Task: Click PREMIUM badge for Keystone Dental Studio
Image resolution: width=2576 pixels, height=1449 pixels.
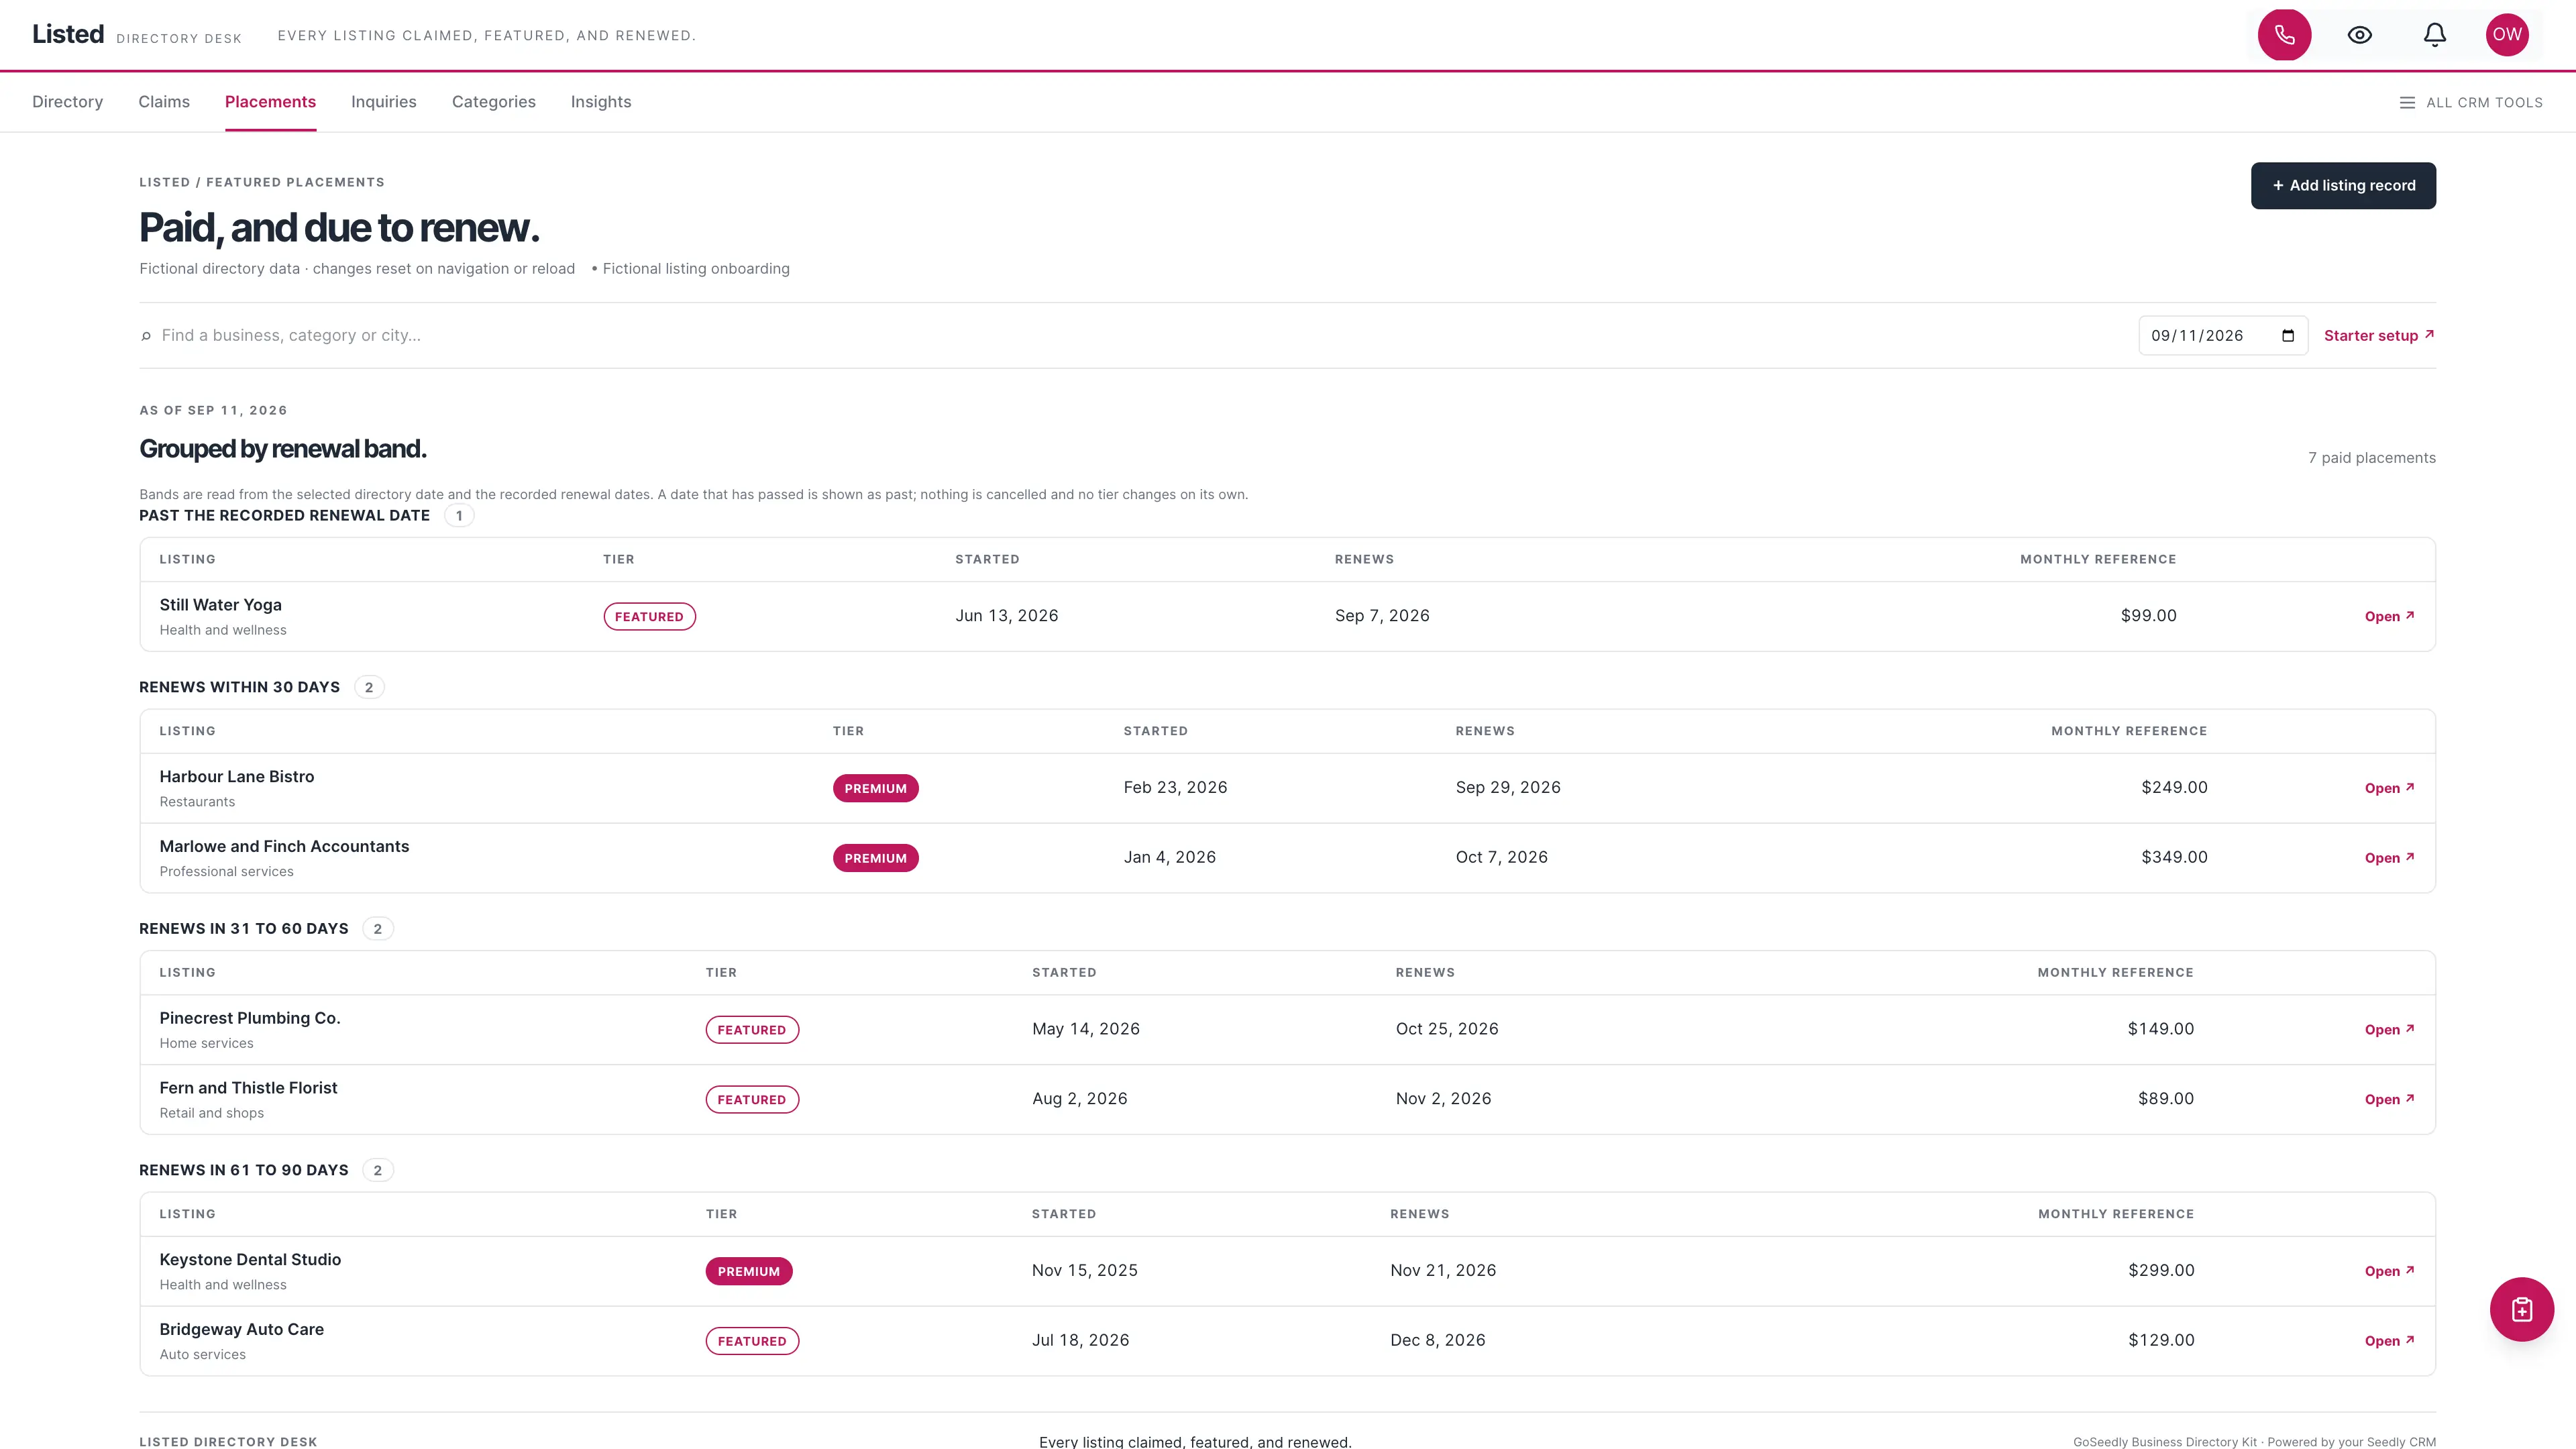Action: coord(748,1272)
